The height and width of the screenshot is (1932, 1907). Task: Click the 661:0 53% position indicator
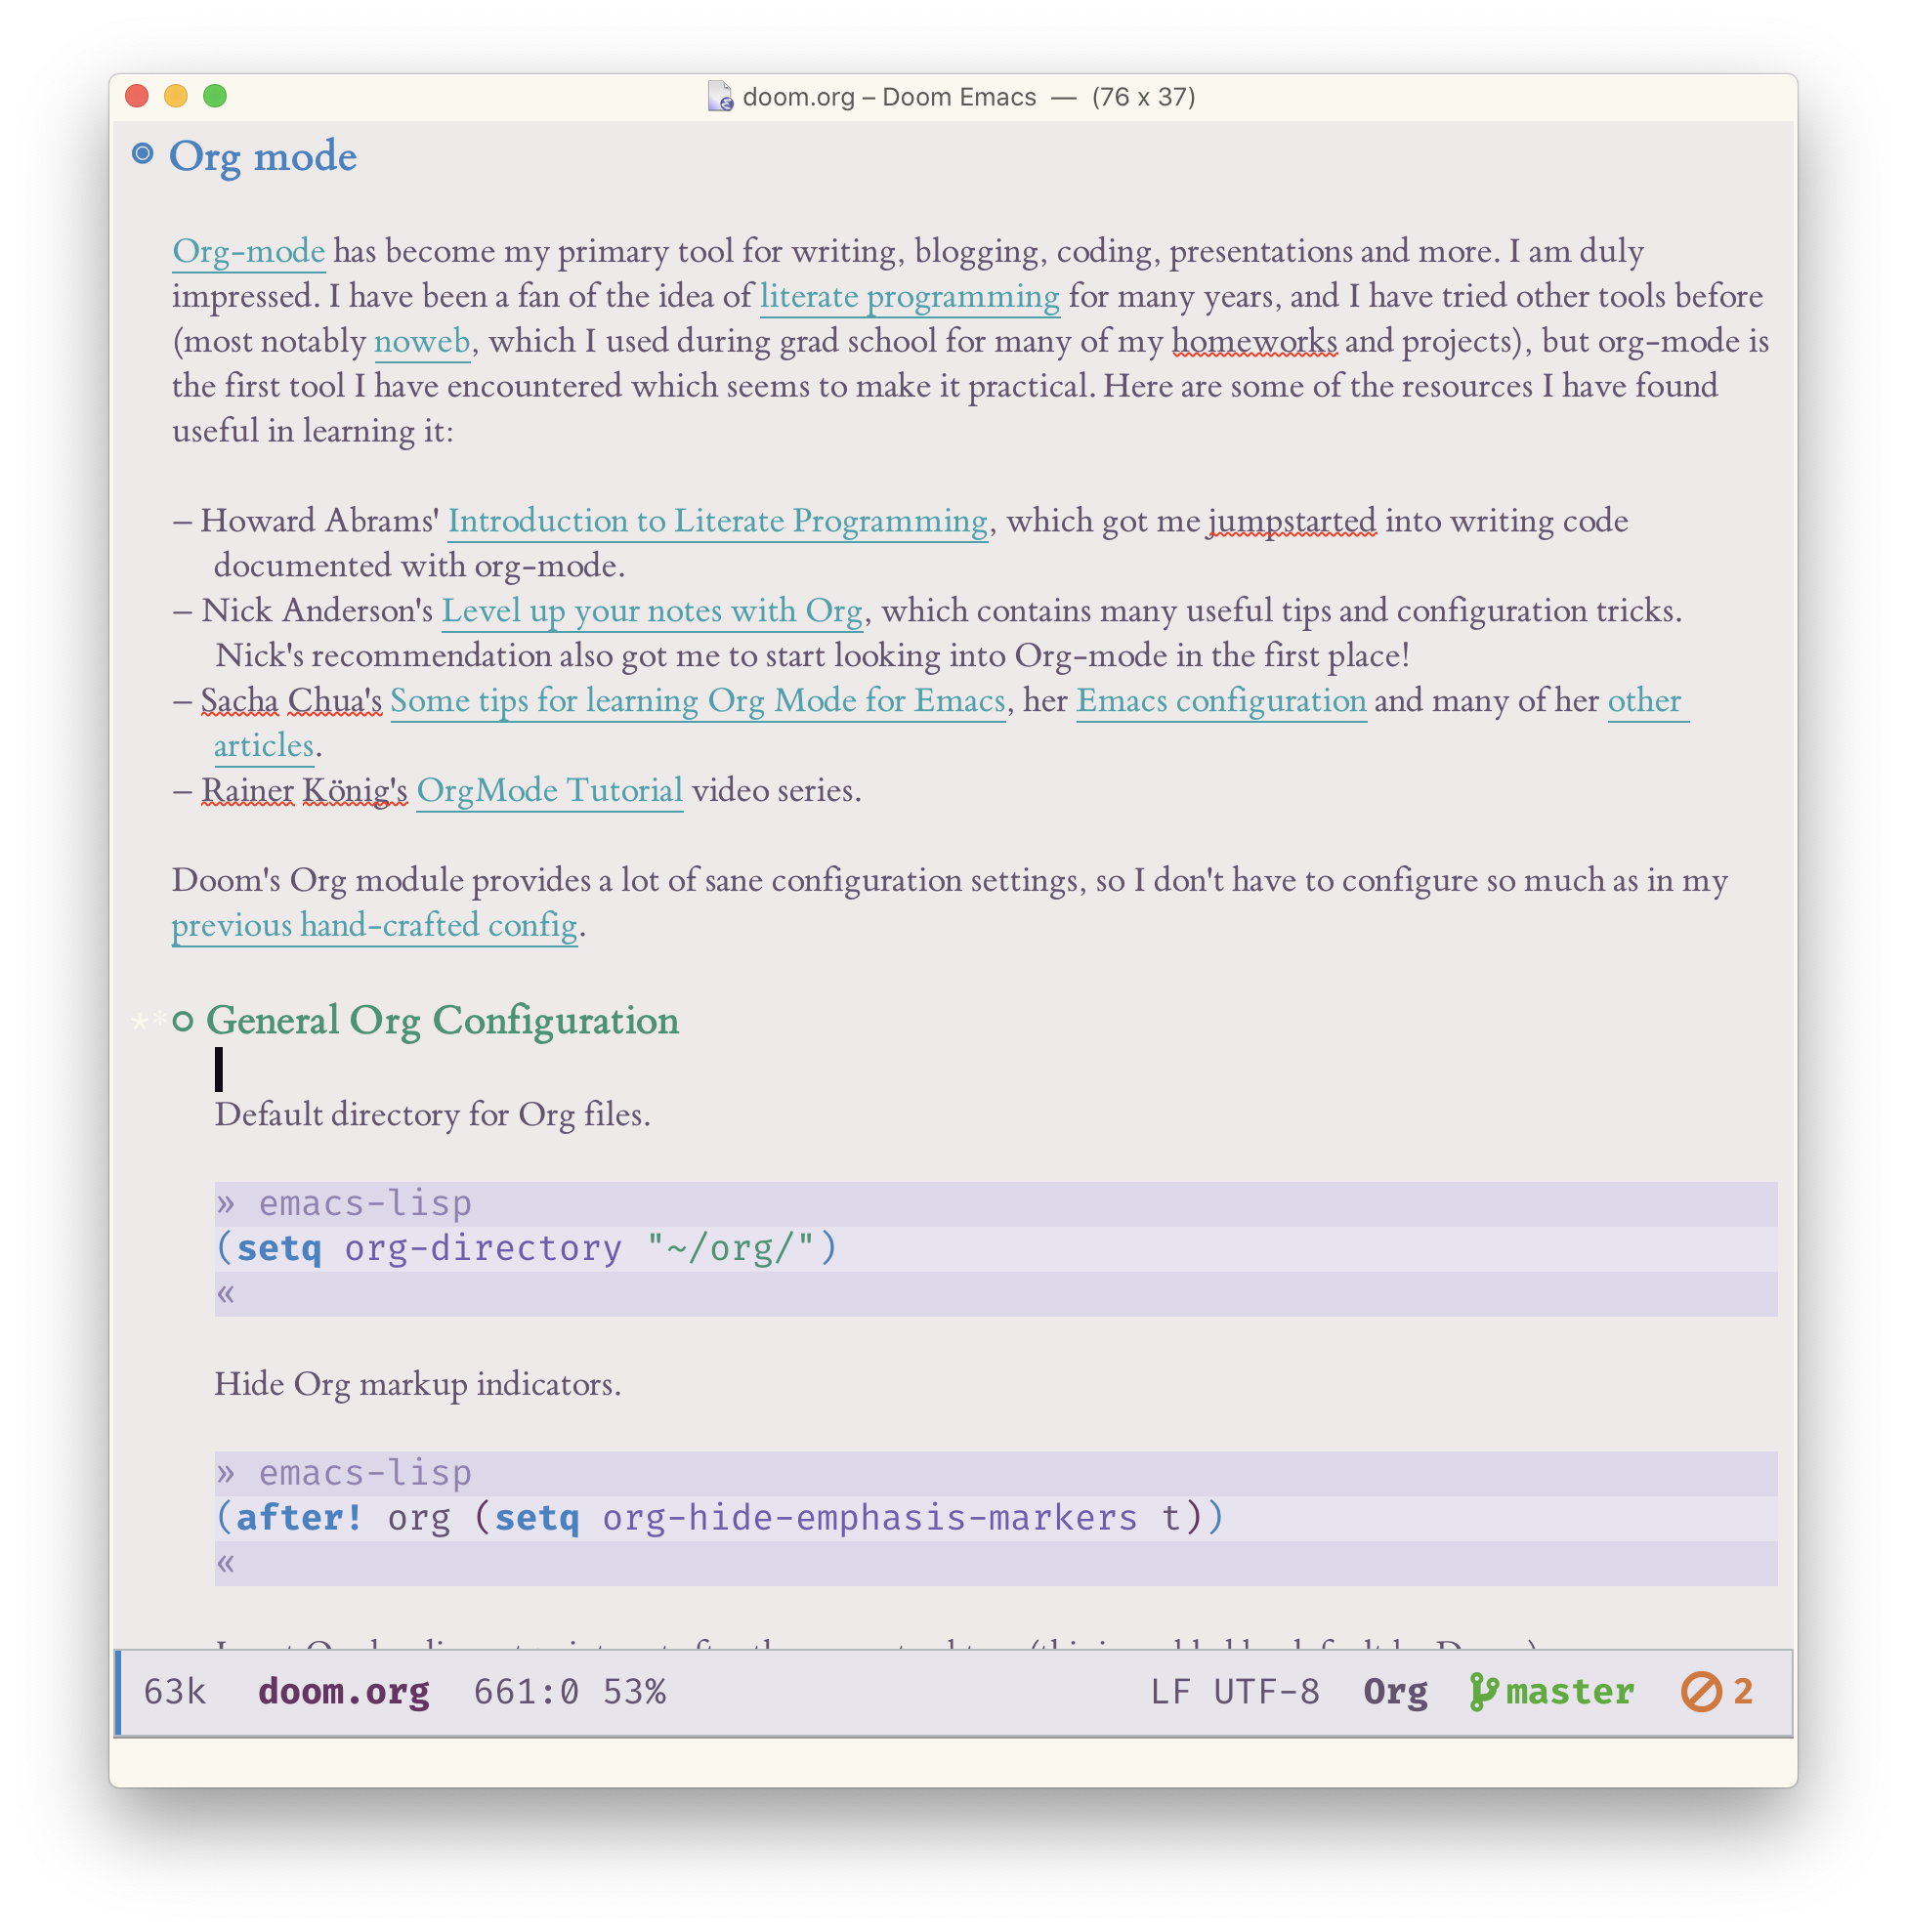569,1692
